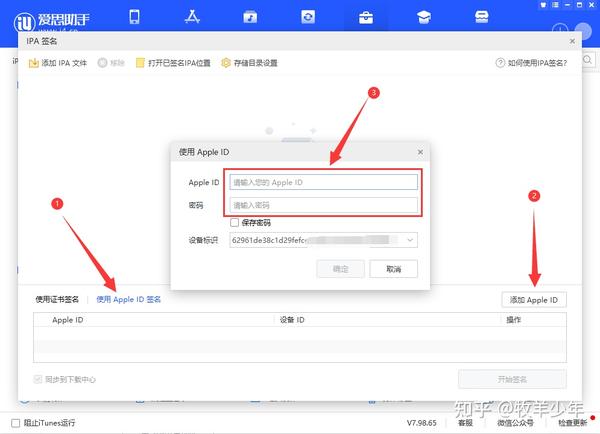Click the 密码 password input field
600x434 pixels.
point(323,205)
